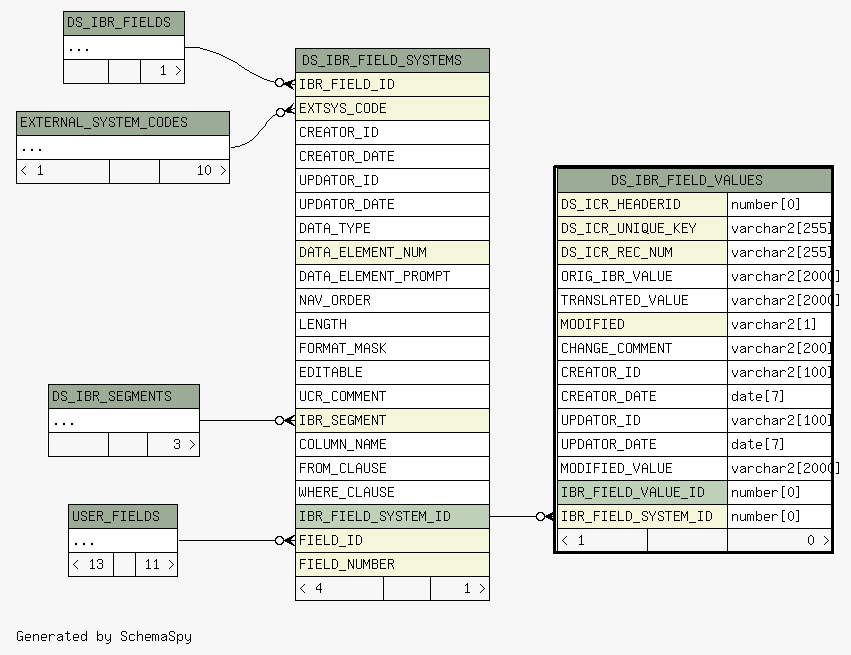Click the children count '3 >' of DS_IBR_SEGMENTS
Viewport: 851px width, 655px height.
pos(173,444)
